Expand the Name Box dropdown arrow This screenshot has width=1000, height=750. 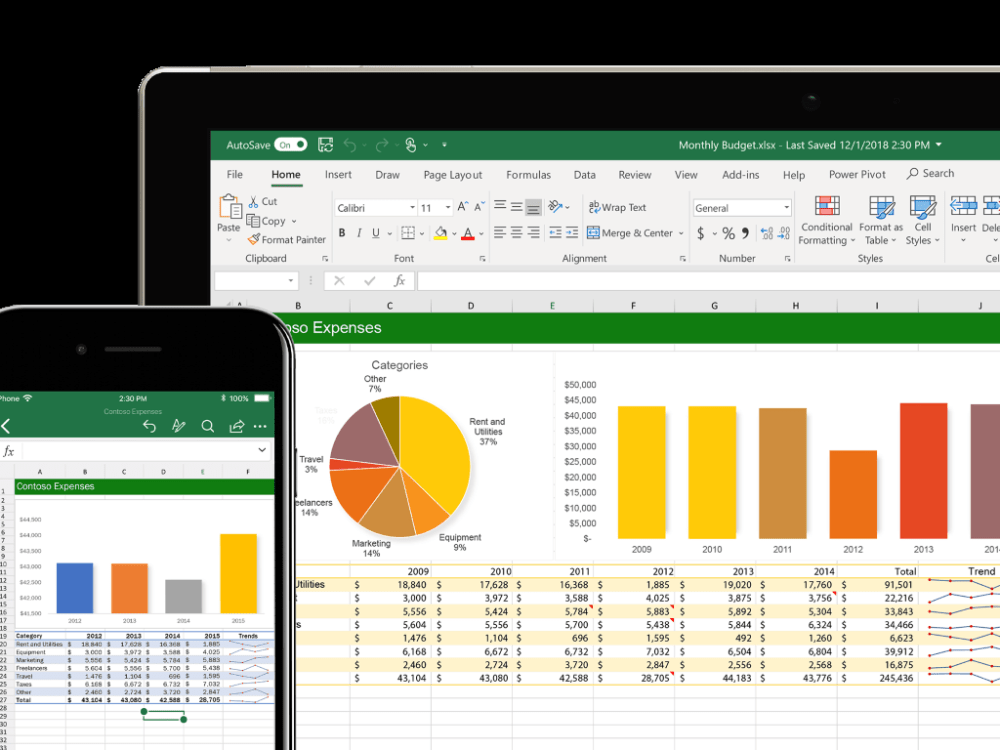coord(291,281)
